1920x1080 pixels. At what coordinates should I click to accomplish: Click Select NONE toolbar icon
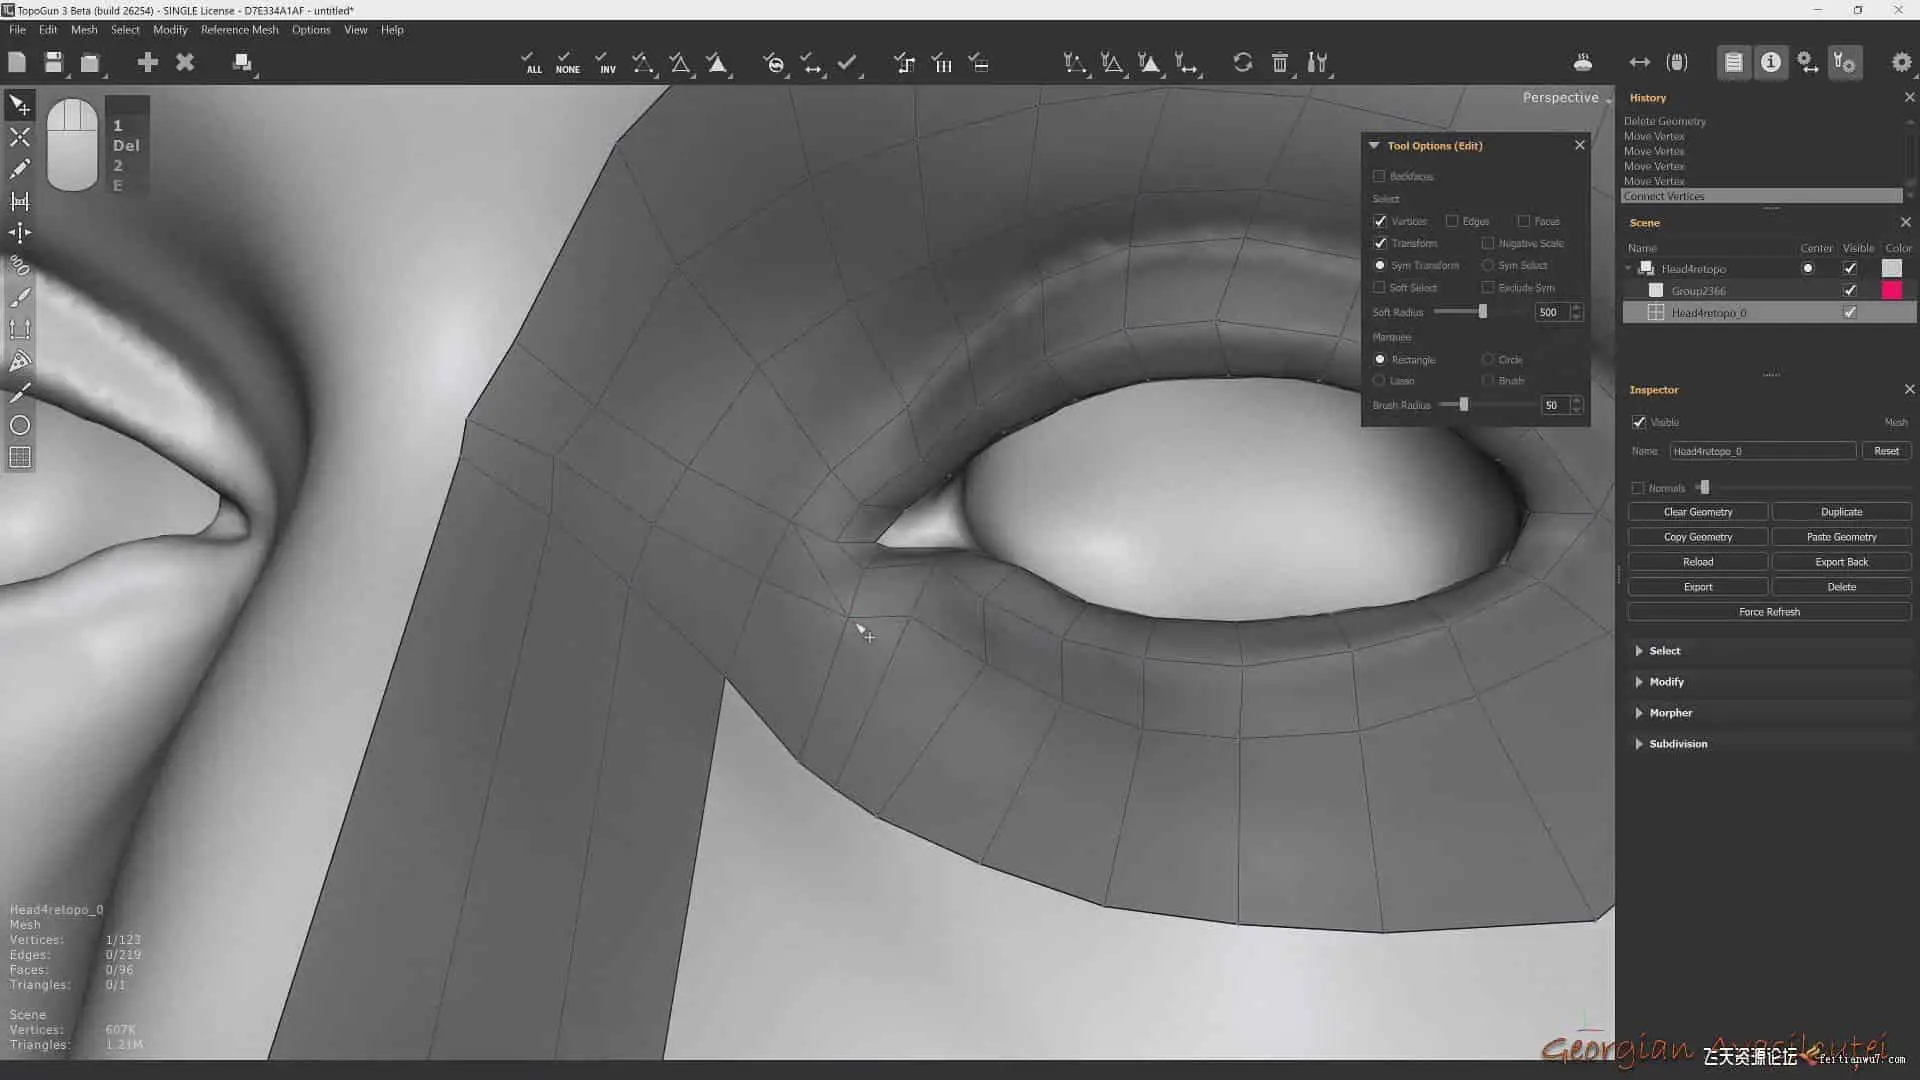click(x=567, y=63)
